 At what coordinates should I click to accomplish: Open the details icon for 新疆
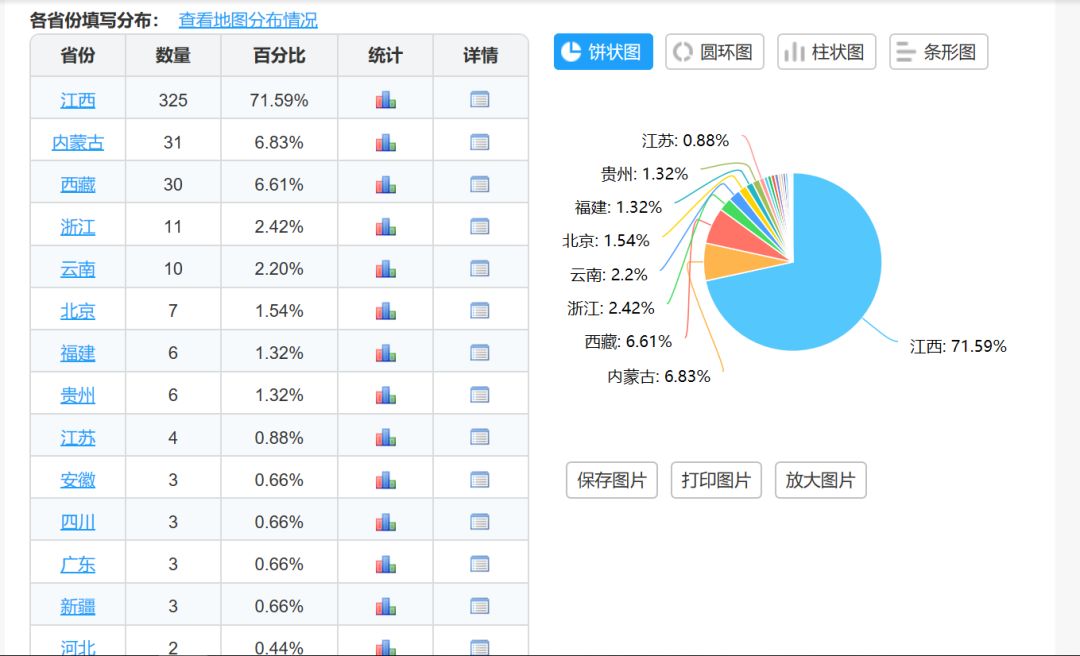click(480, 606)
